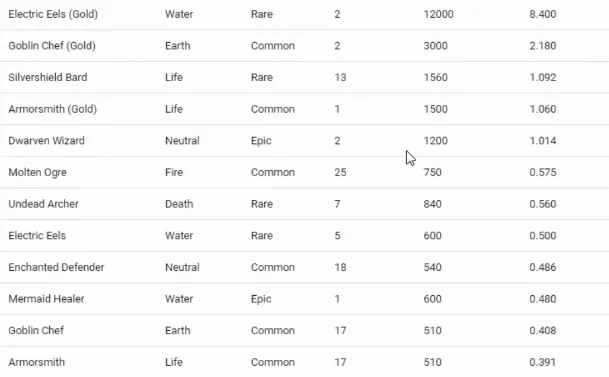
Task: Click the 12000 value for Electric Eels Gold
Action: pyautogui.click(x=438, y=14)
